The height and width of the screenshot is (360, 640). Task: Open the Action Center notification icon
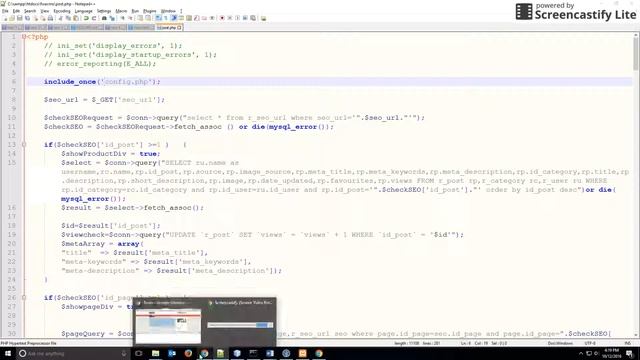[630, 353]
